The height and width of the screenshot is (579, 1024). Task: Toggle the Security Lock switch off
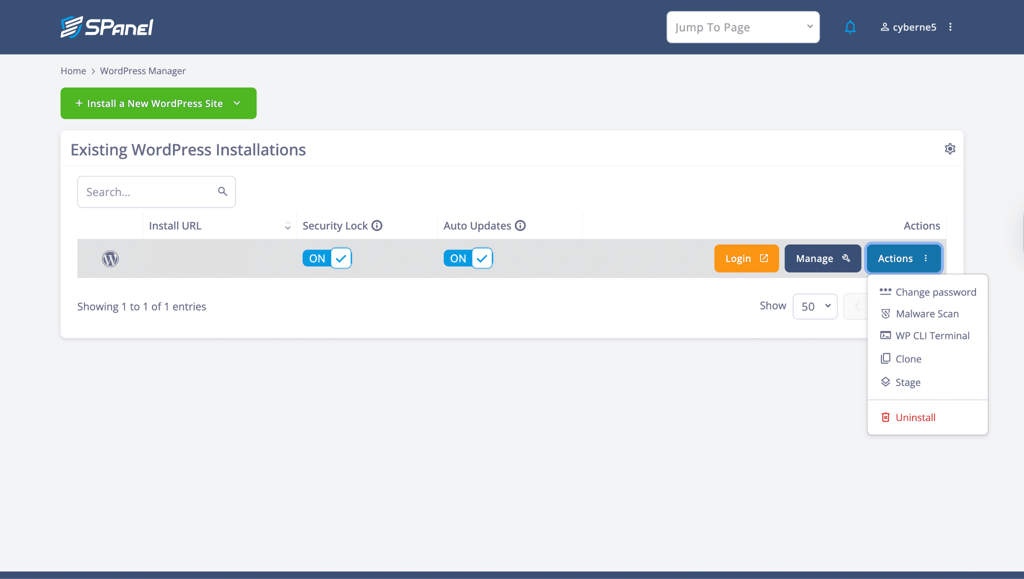(327, 258)
